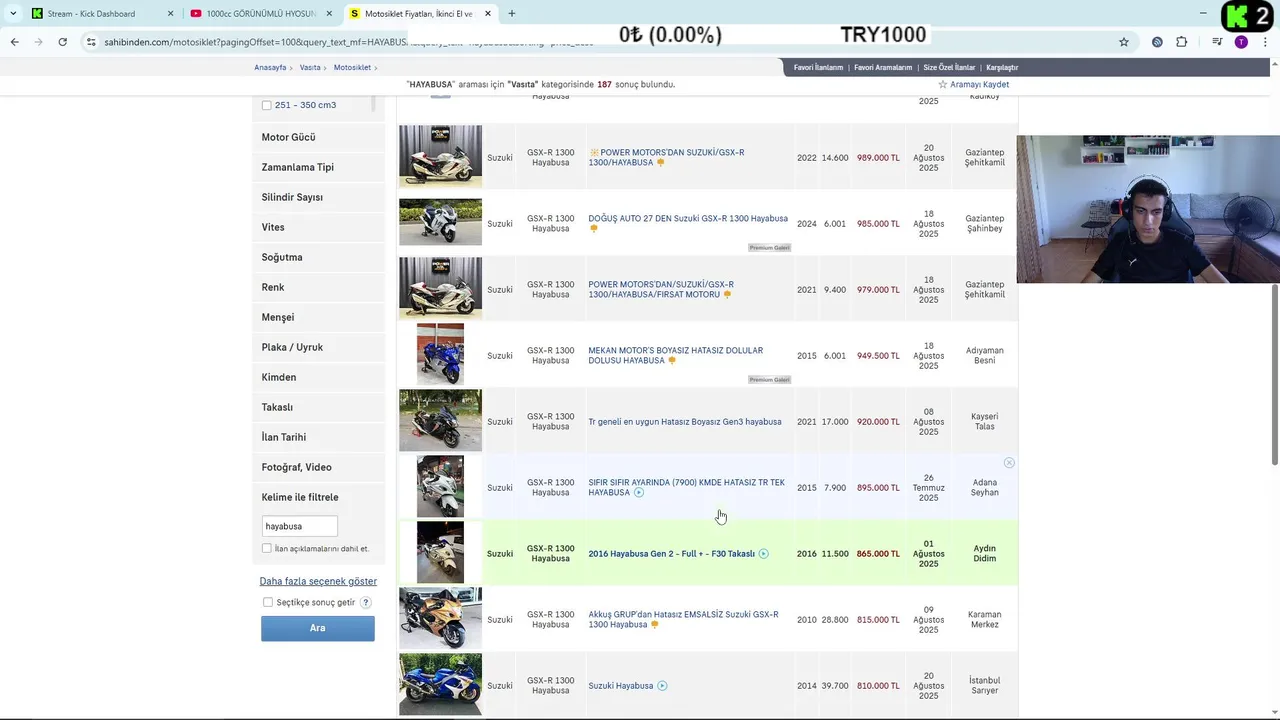Open the Suzuki Hayabusa 2014 listing
1280x720 pixels.
click(620, 685)
